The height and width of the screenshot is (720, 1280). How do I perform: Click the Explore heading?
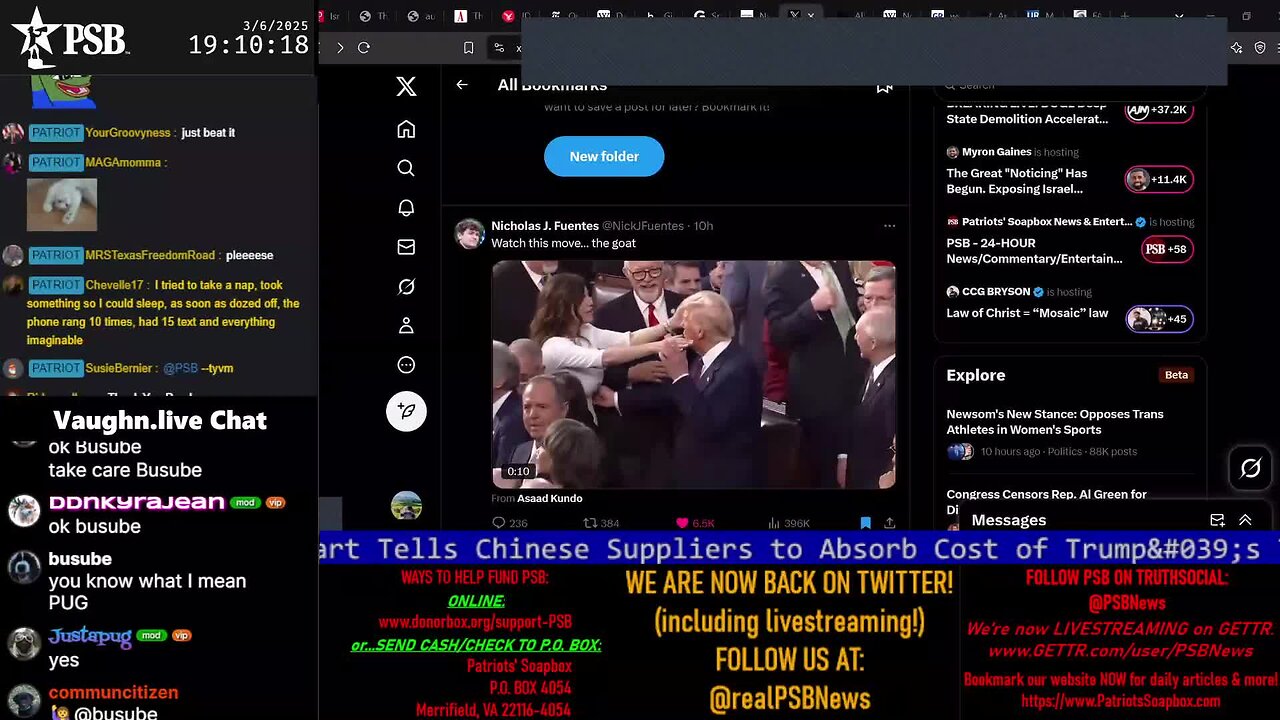(x=976, y=375)
